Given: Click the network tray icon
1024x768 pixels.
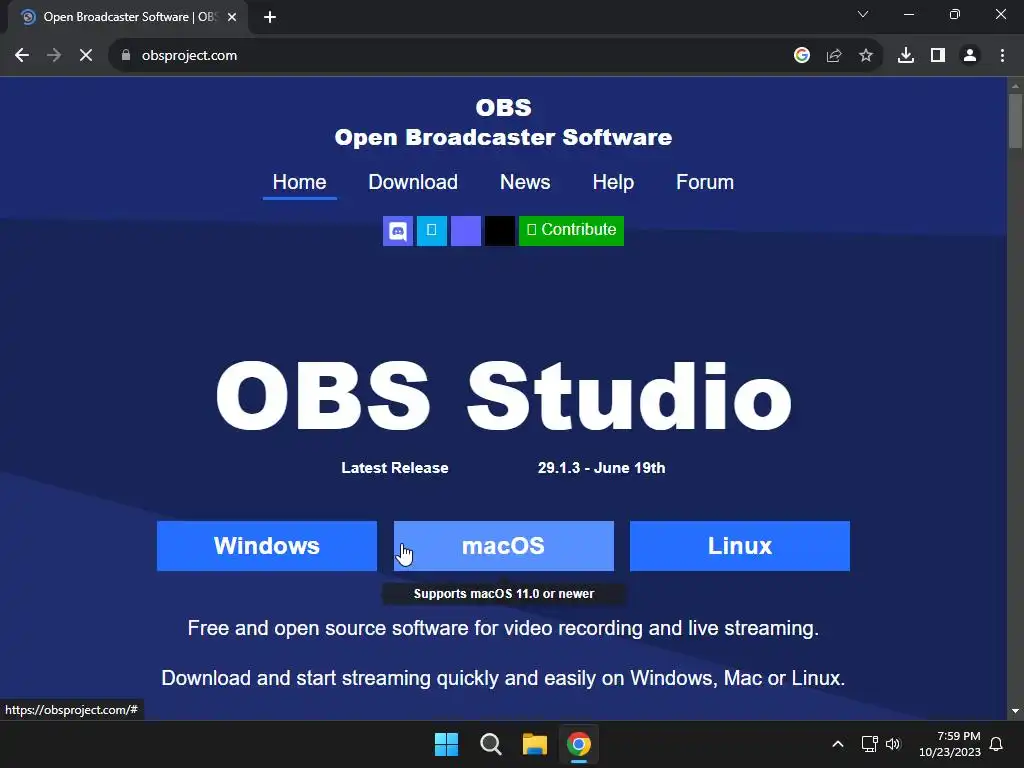Looking at the screenshot, I should 869,744.
